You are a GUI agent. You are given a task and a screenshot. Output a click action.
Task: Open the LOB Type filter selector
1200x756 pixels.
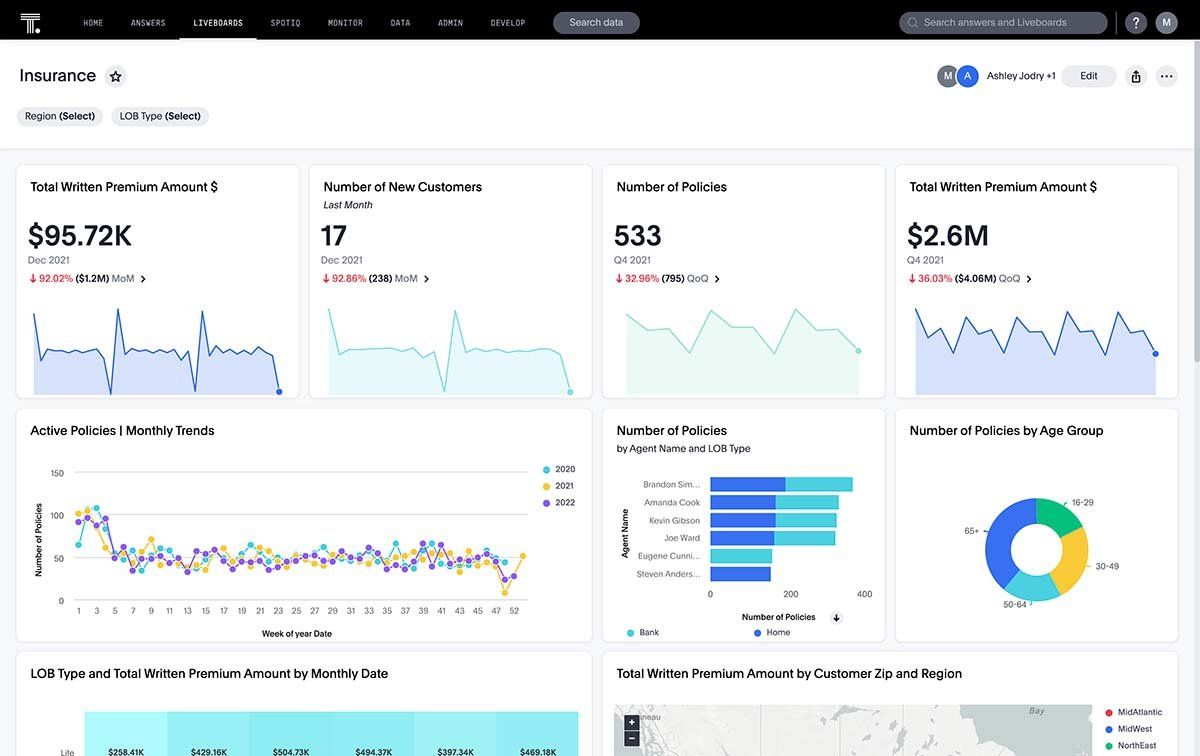tap(160, 116)
